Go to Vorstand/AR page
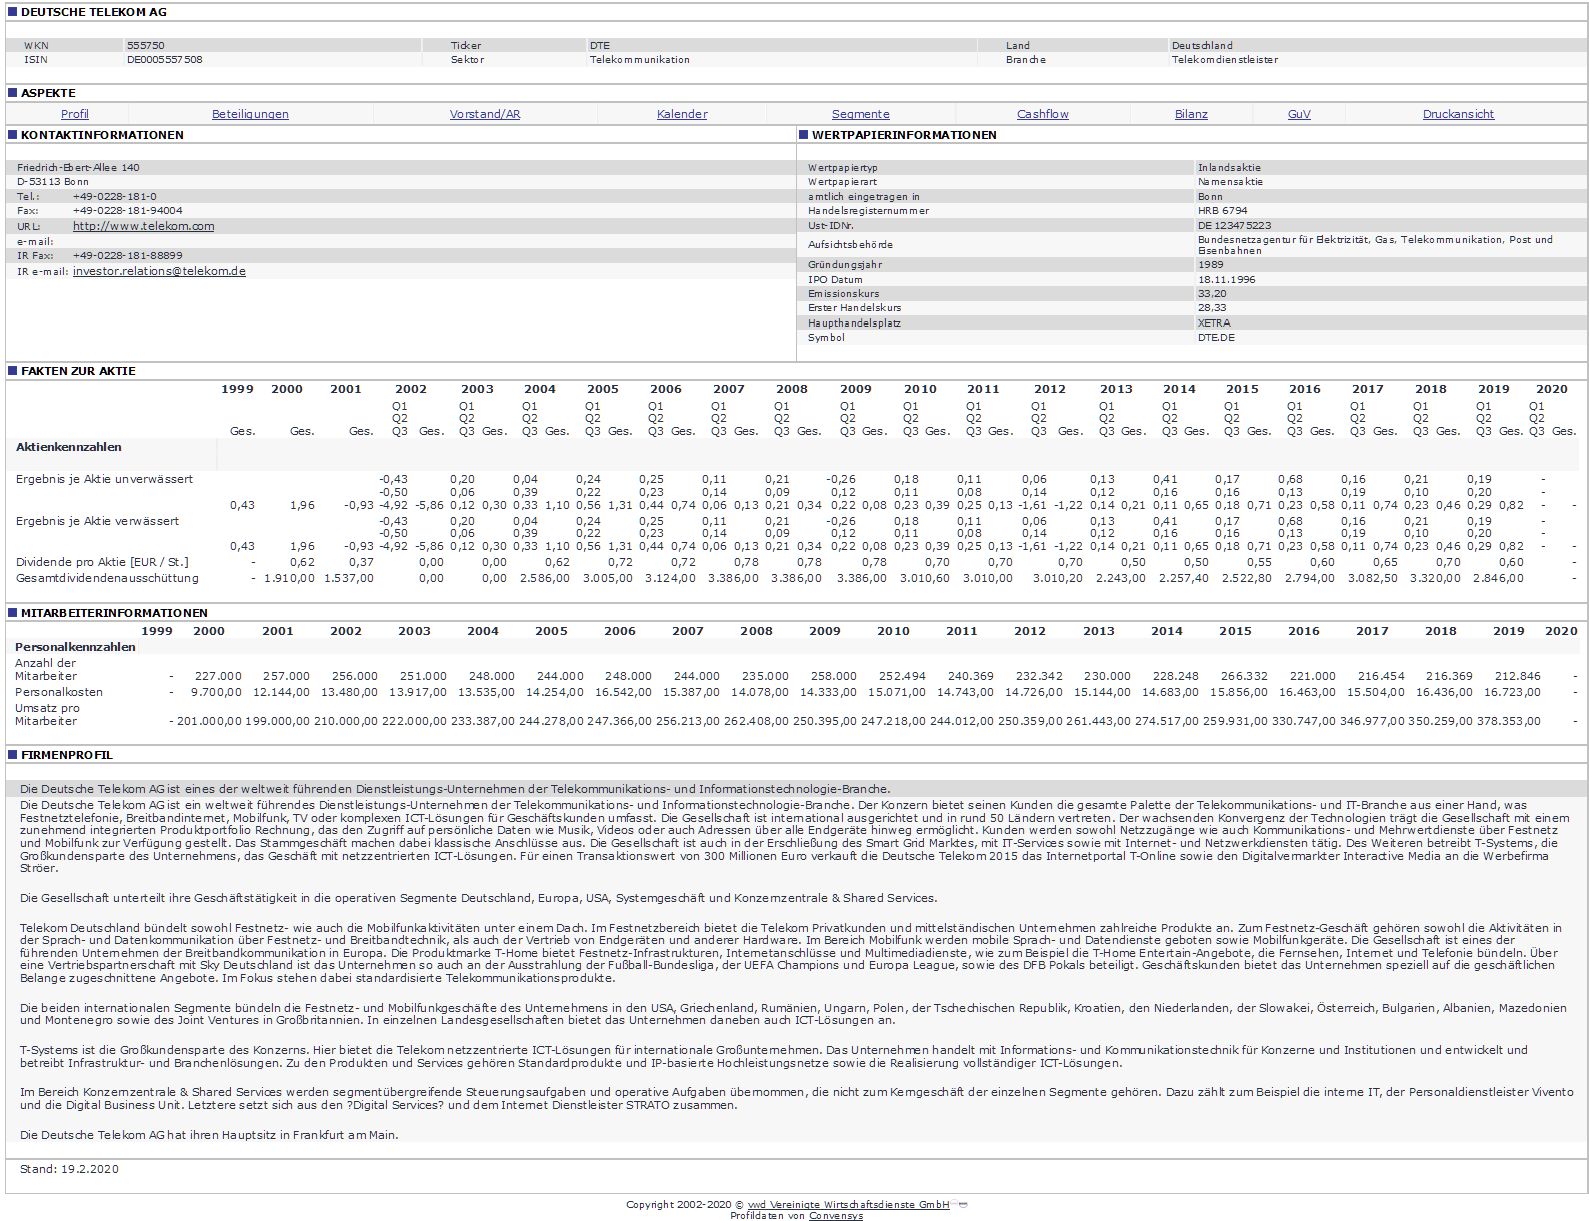Image resolution: width=1589 pixels, height=1221 pixels. pyautogui.click(x=485, y=114)
